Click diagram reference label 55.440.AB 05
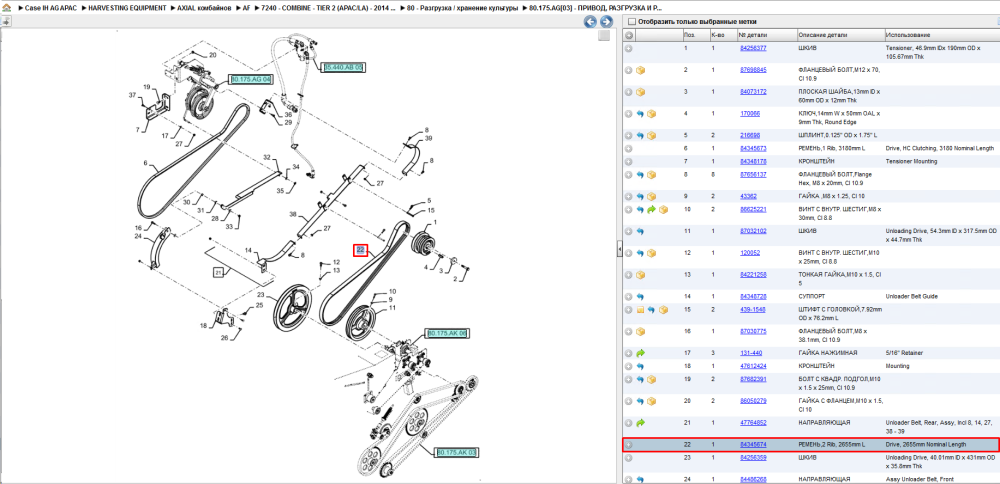 point(344,66)
